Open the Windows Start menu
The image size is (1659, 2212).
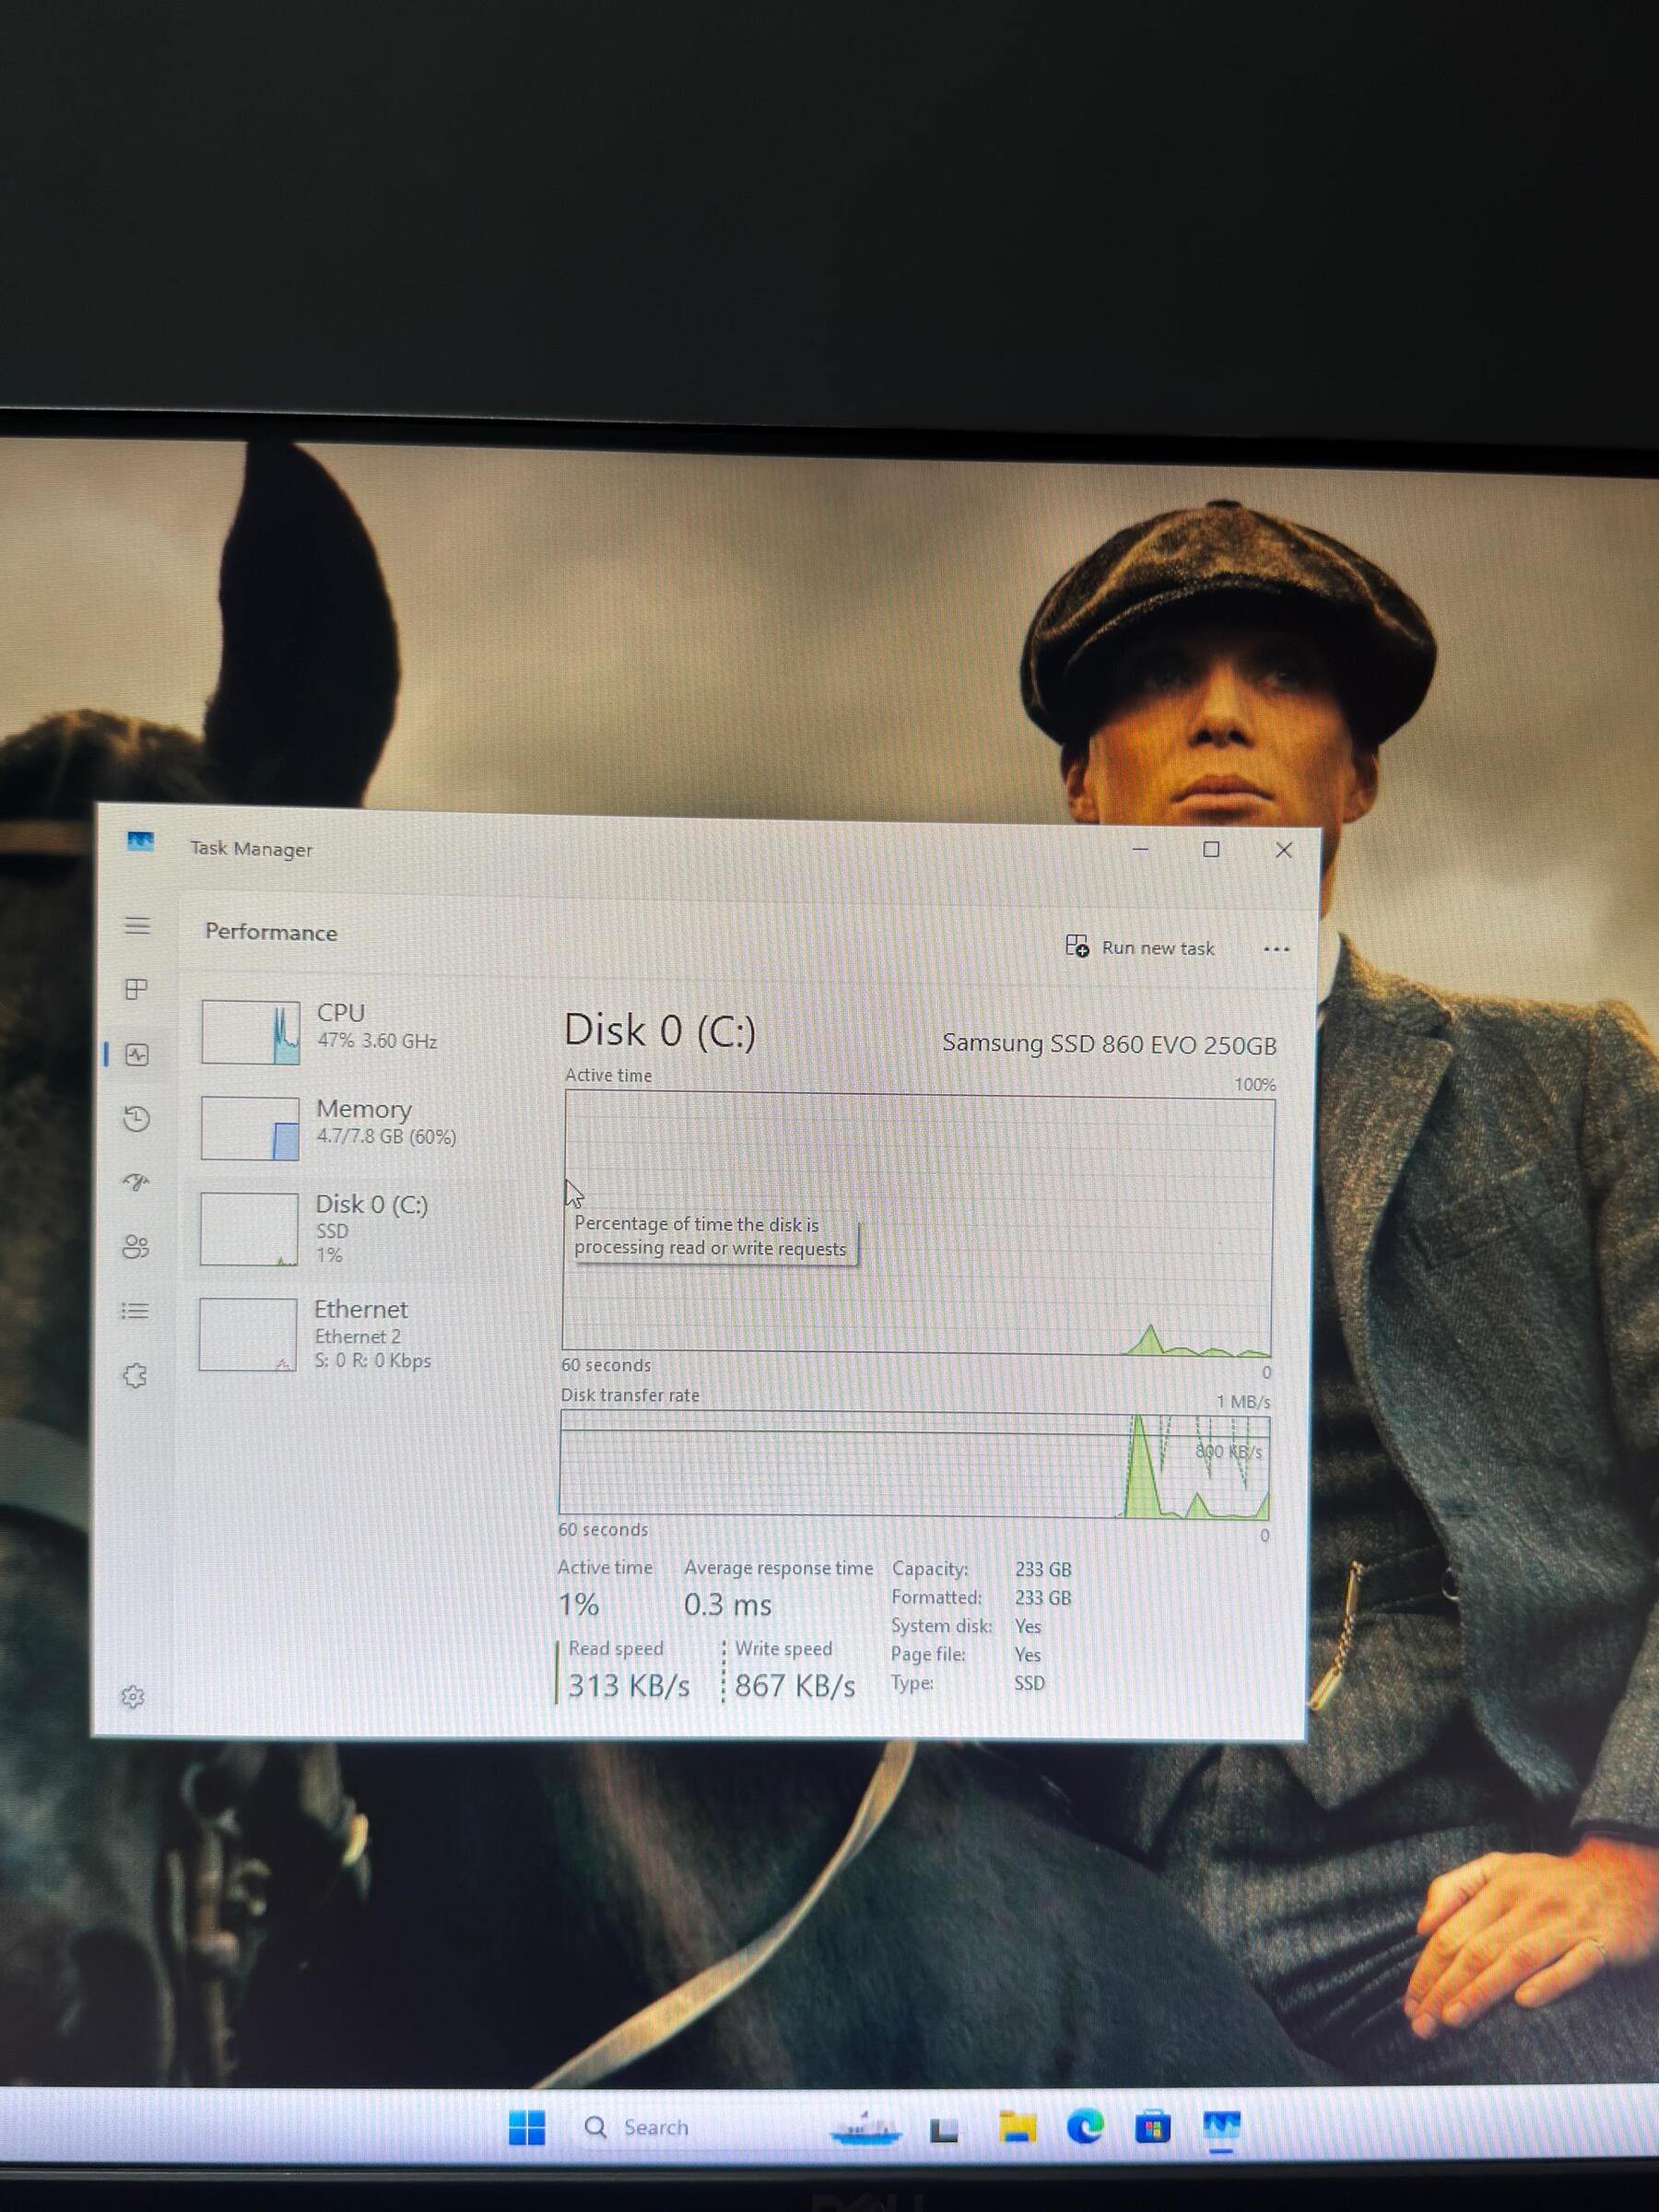527,2127
